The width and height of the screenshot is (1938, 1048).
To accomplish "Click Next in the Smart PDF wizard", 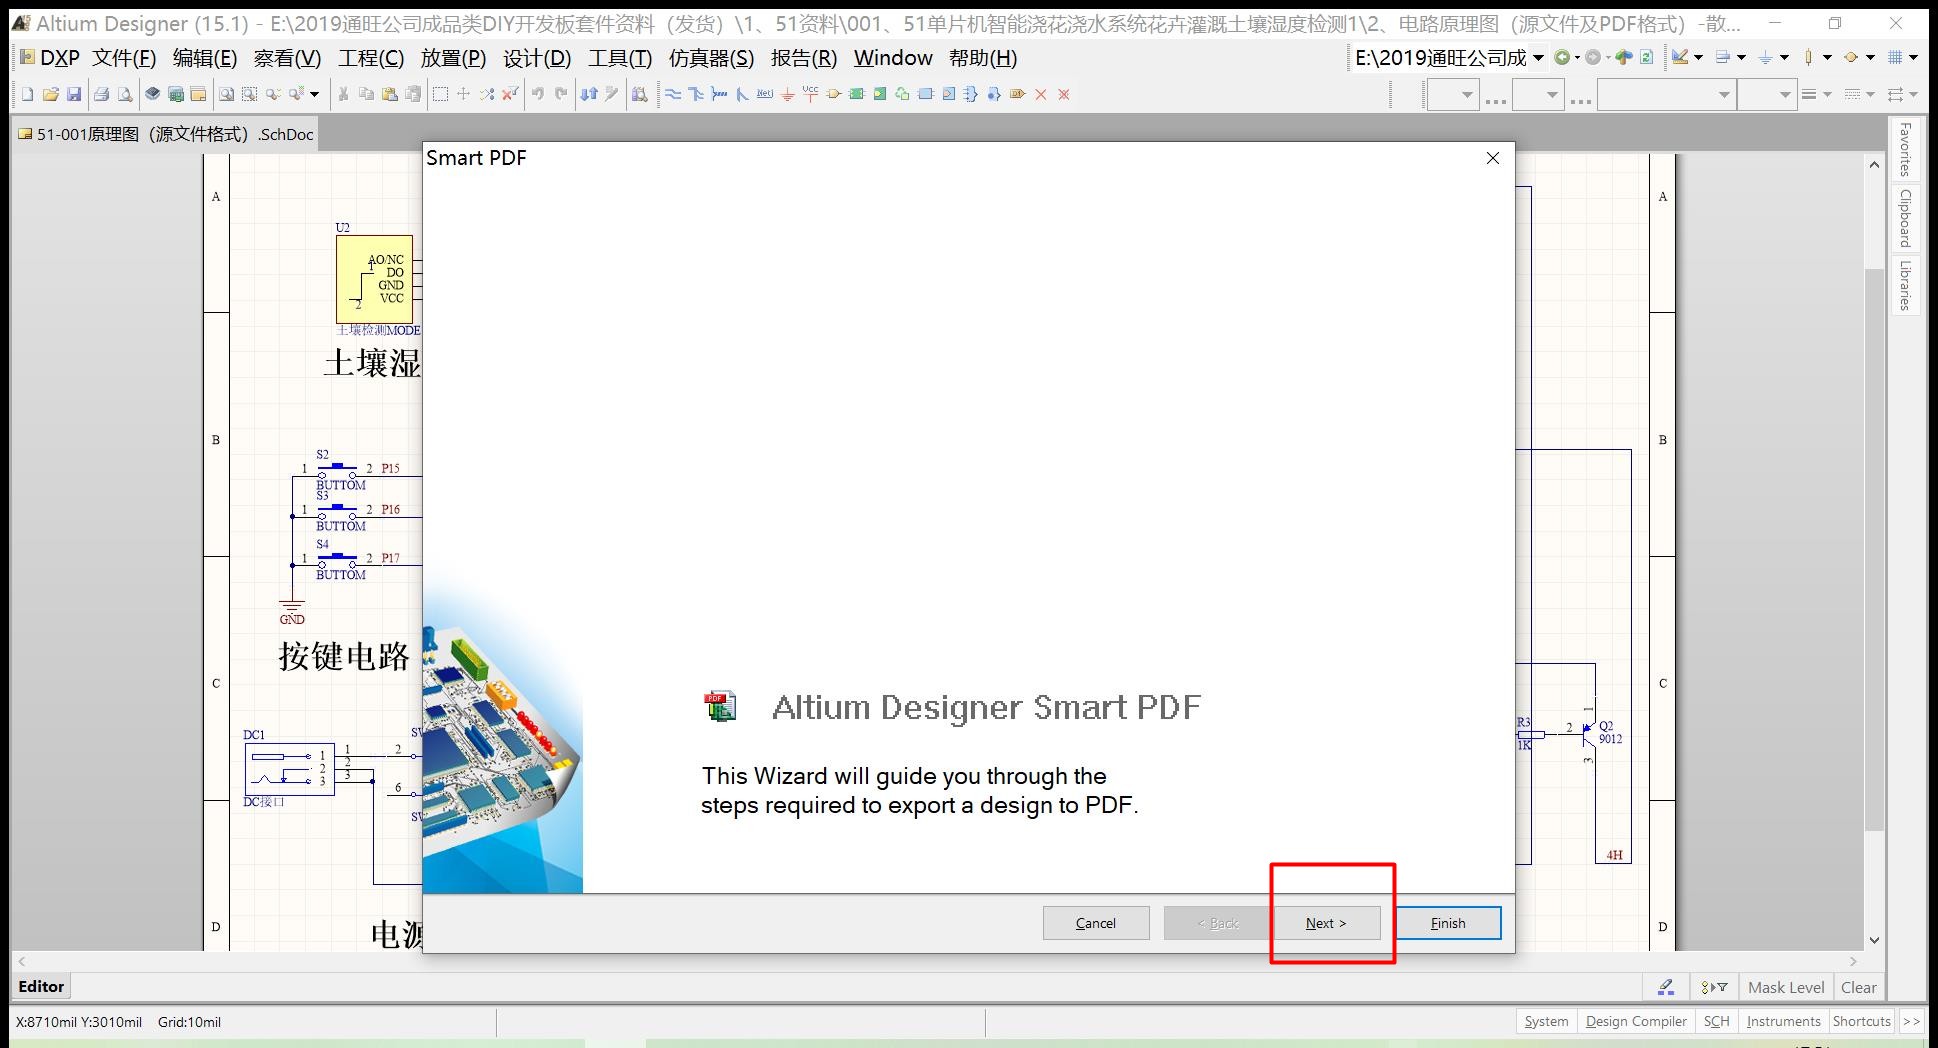I will pyautogui.click(x=1326, y=923).
